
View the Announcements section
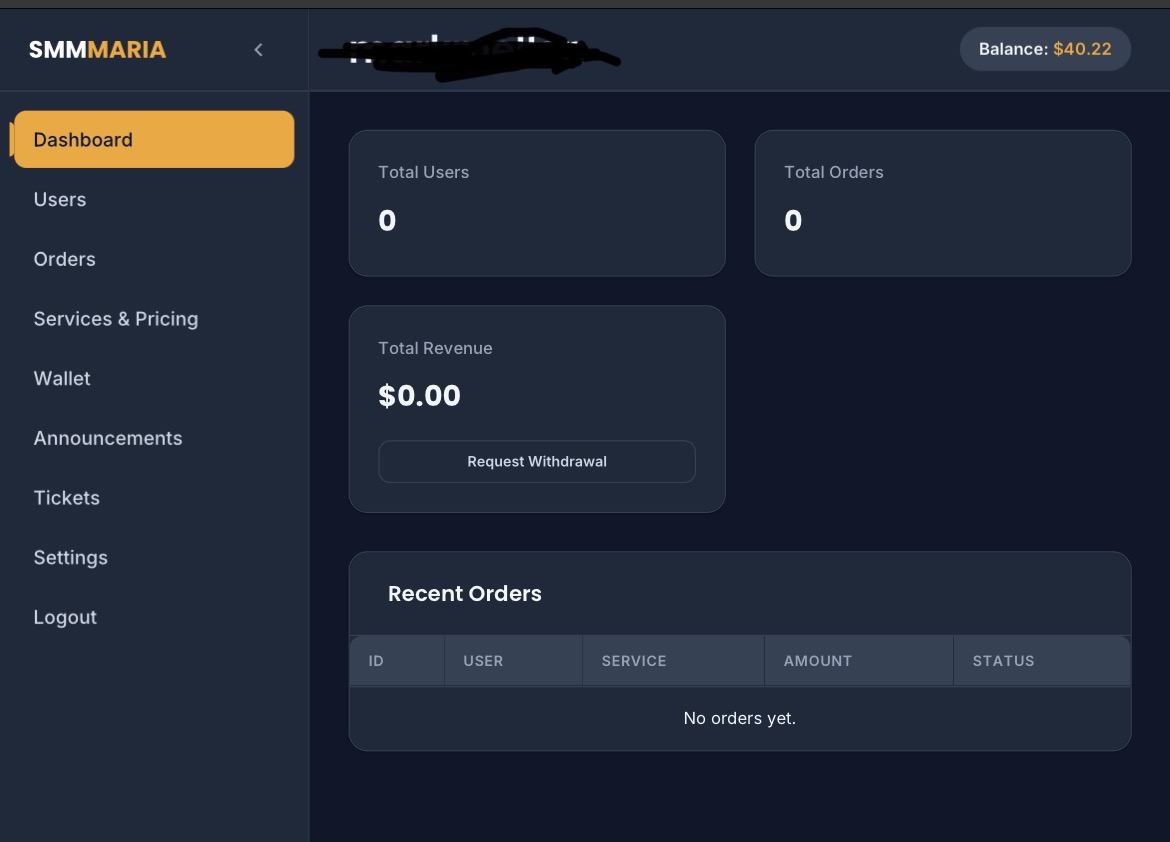coord(107,438)
